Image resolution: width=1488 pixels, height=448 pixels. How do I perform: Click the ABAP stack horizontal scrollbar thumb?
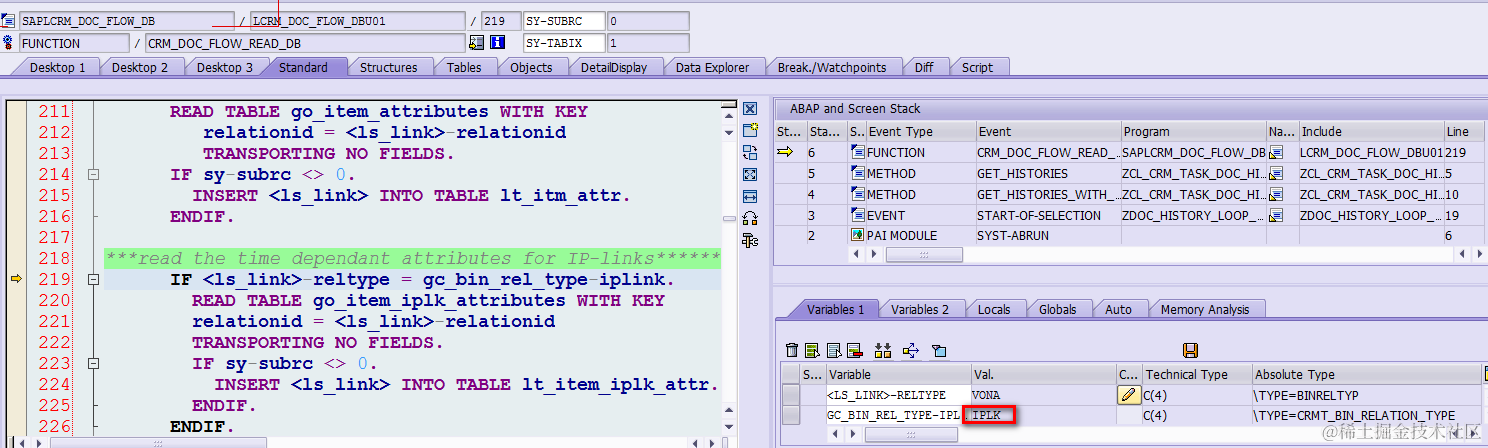[x=924, y=255]
